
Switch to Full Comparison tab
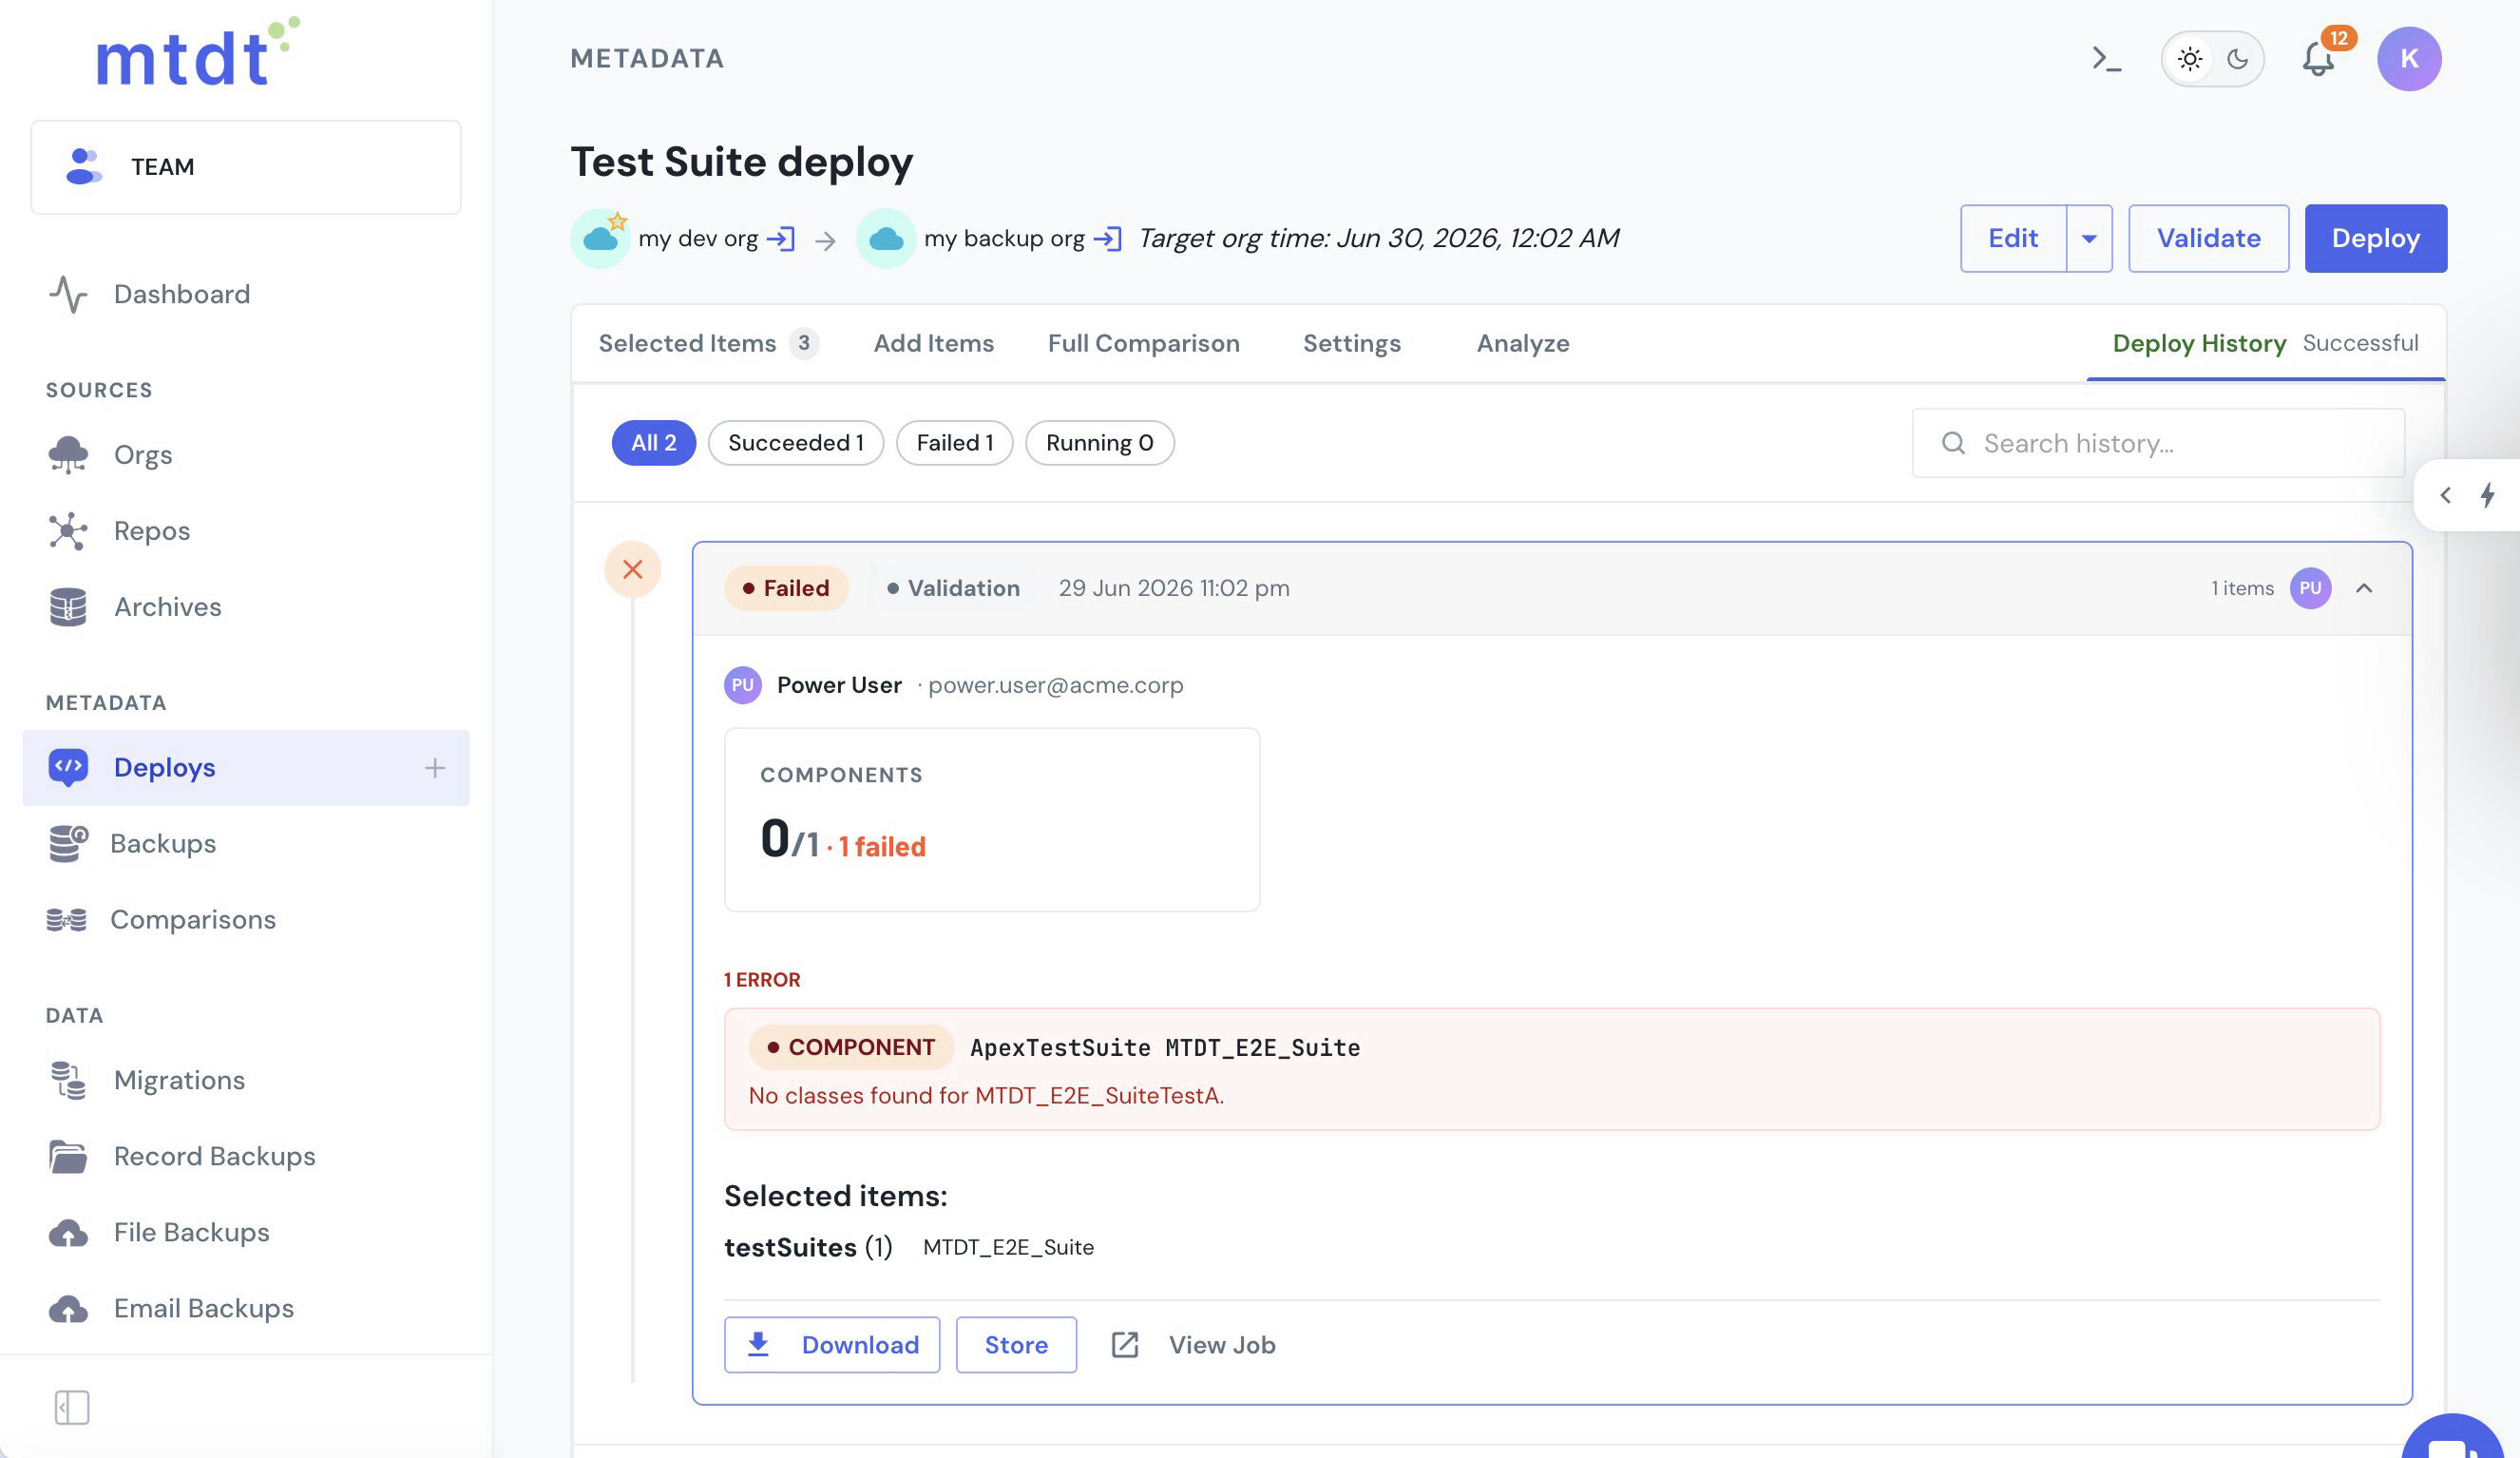pyautogui.click(x=1143, y=344)
